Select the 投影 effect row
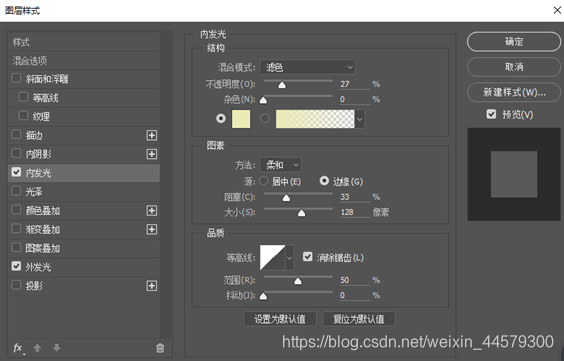Image resolution: width=564 pixels, height=361 pixels. (x=84, y=285)
